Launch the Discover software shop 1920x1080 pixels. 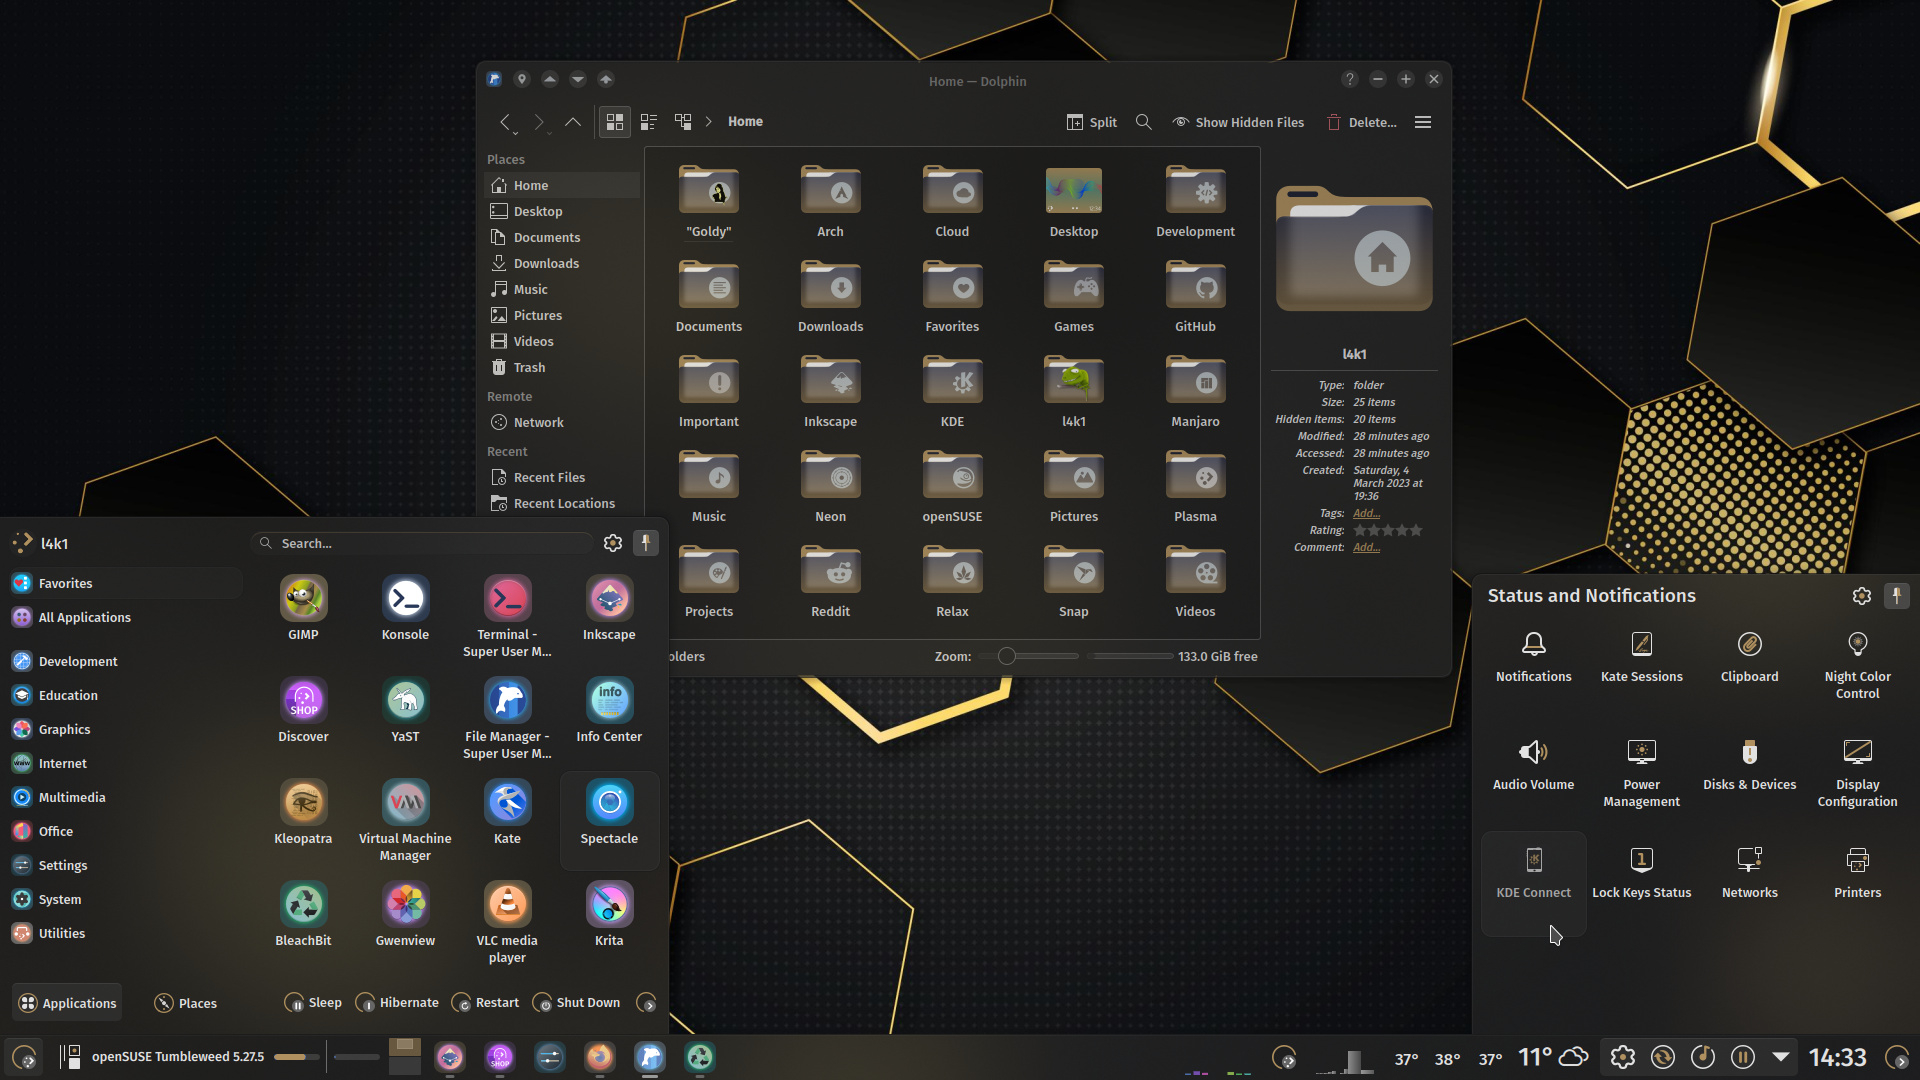coord(303,710)
